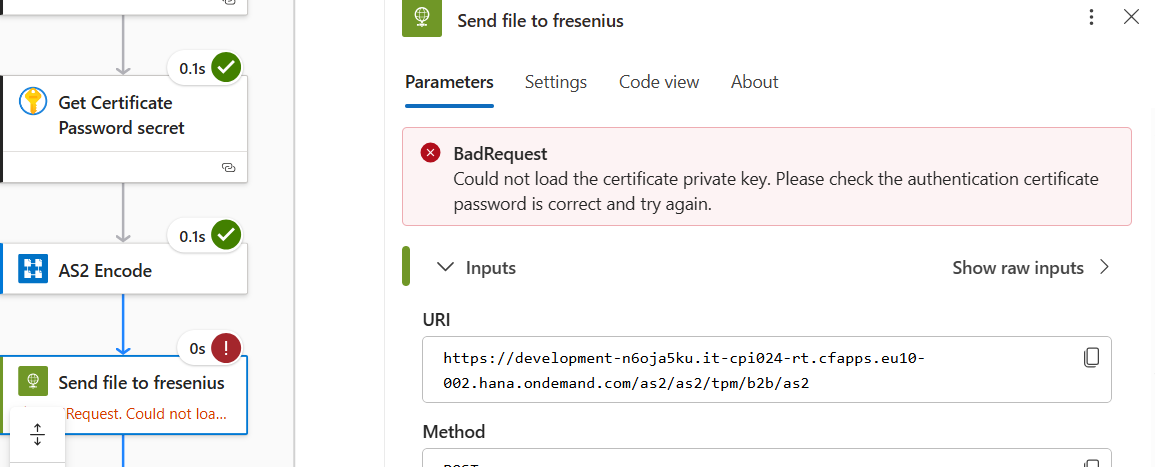Image resolution: width=1155 pixels, height=467 pixels.
Task: Open the Code view tab
Action: 659,82
